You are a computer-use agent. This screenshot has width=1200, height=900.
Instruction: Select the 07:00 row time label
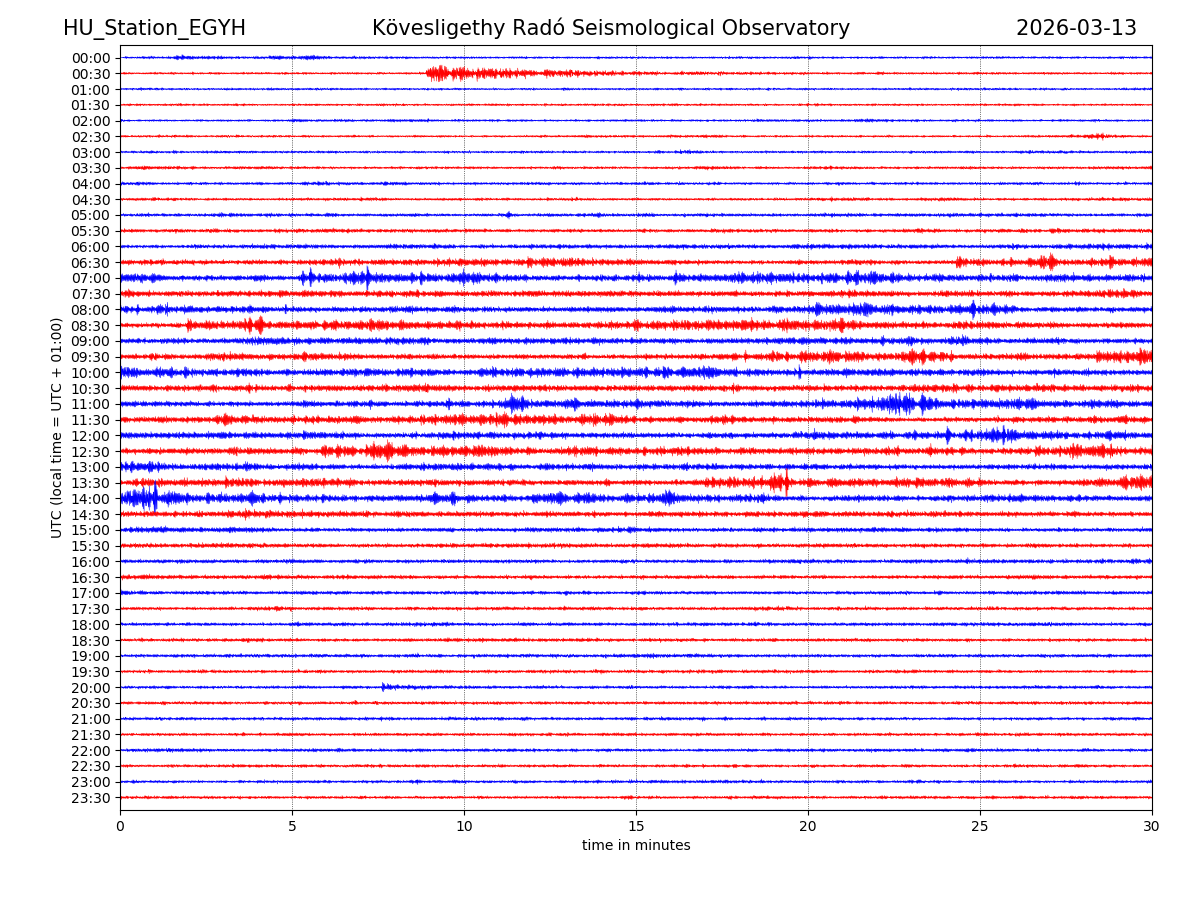click(x=90, y=278)
